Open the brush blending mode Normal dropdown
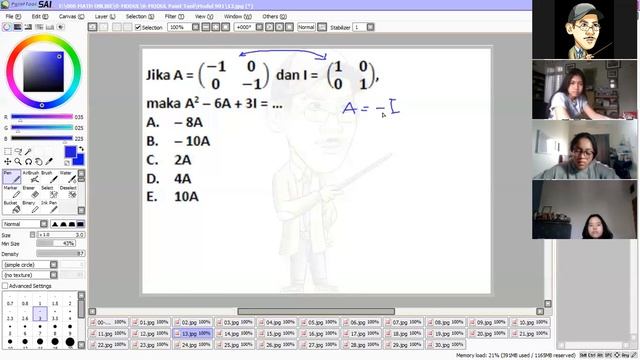The image size is (640, 360). point(44,224)
